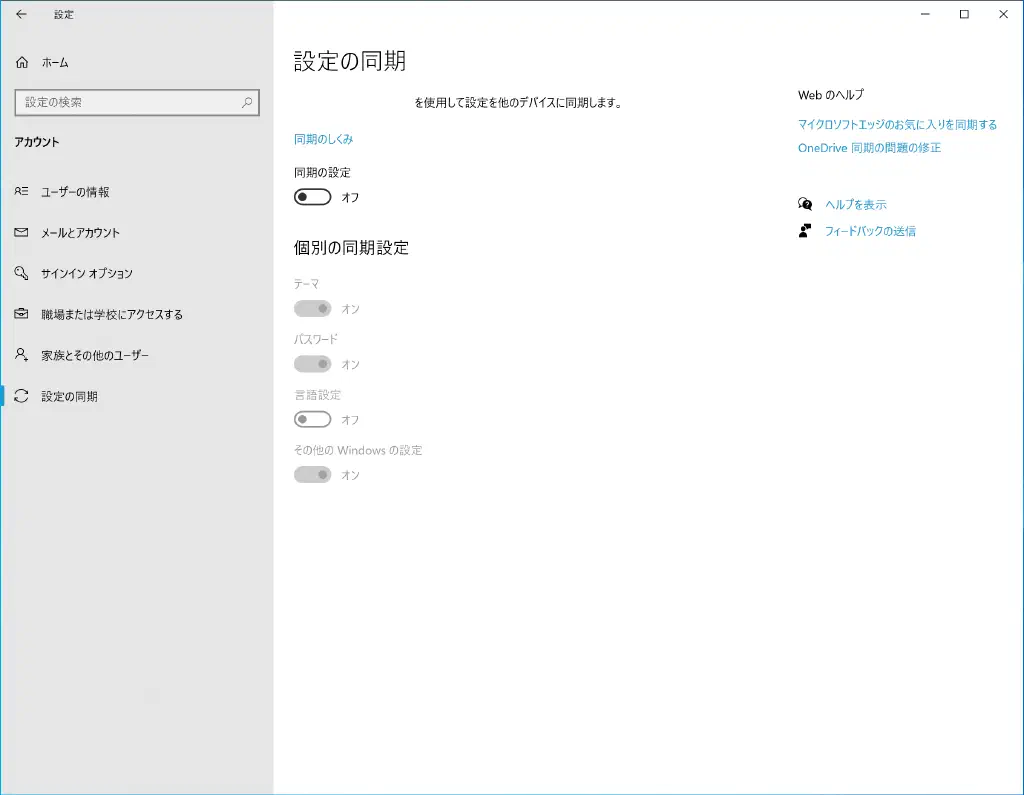The image size is (1024, 795).
Task: Toggle the テーマ sync switch
Action: coord(312,309)
